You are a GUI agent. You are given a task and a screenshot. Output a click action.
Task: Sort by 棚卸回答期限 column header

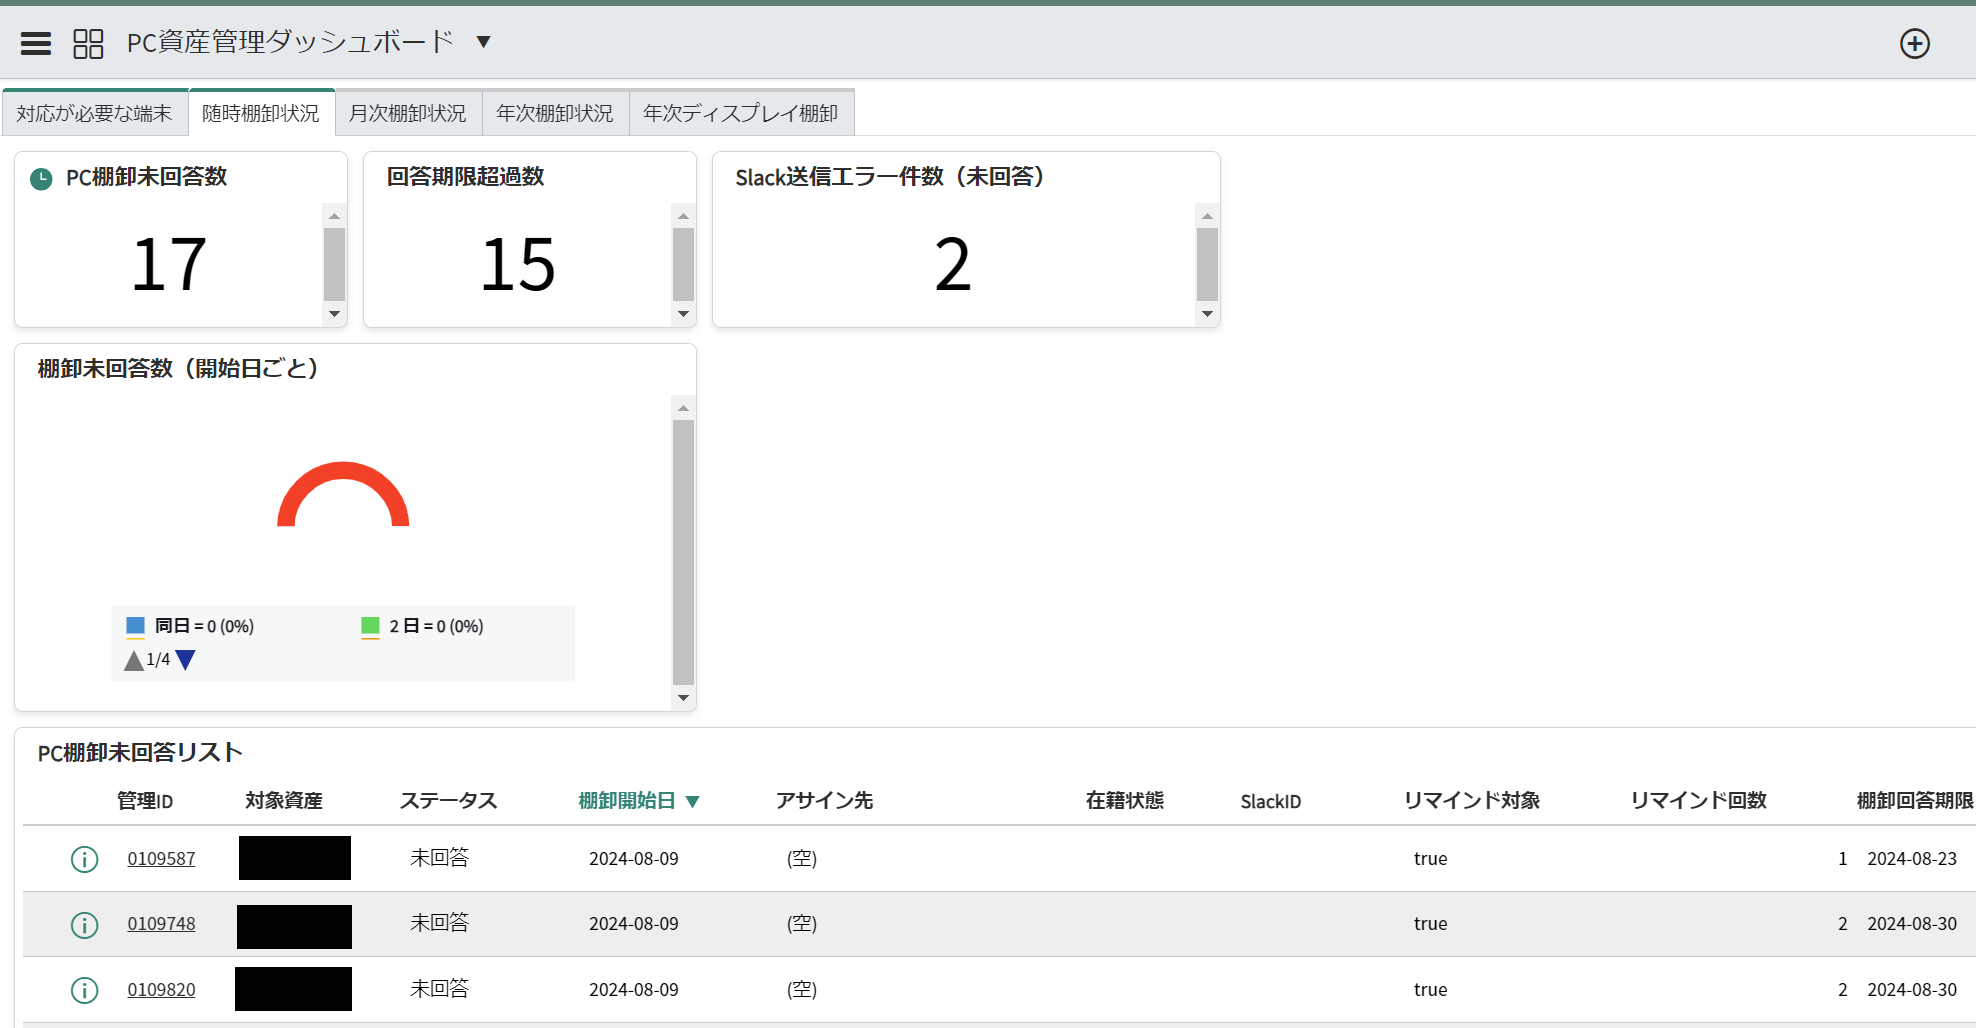click(x=1915, y=801)
